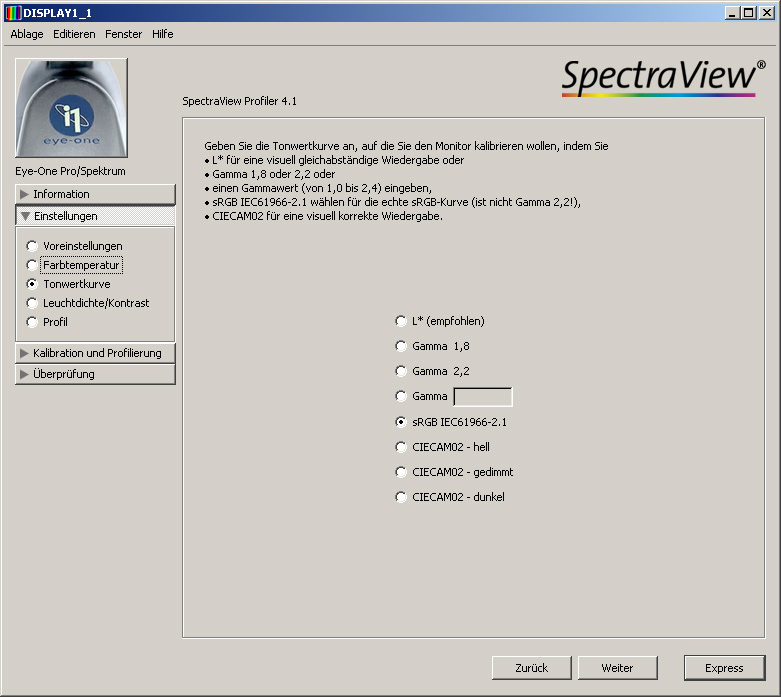The width and height of the screenshot is (781, 697).
Task: Click the custom Gamma value field
Action: point(483,397)
